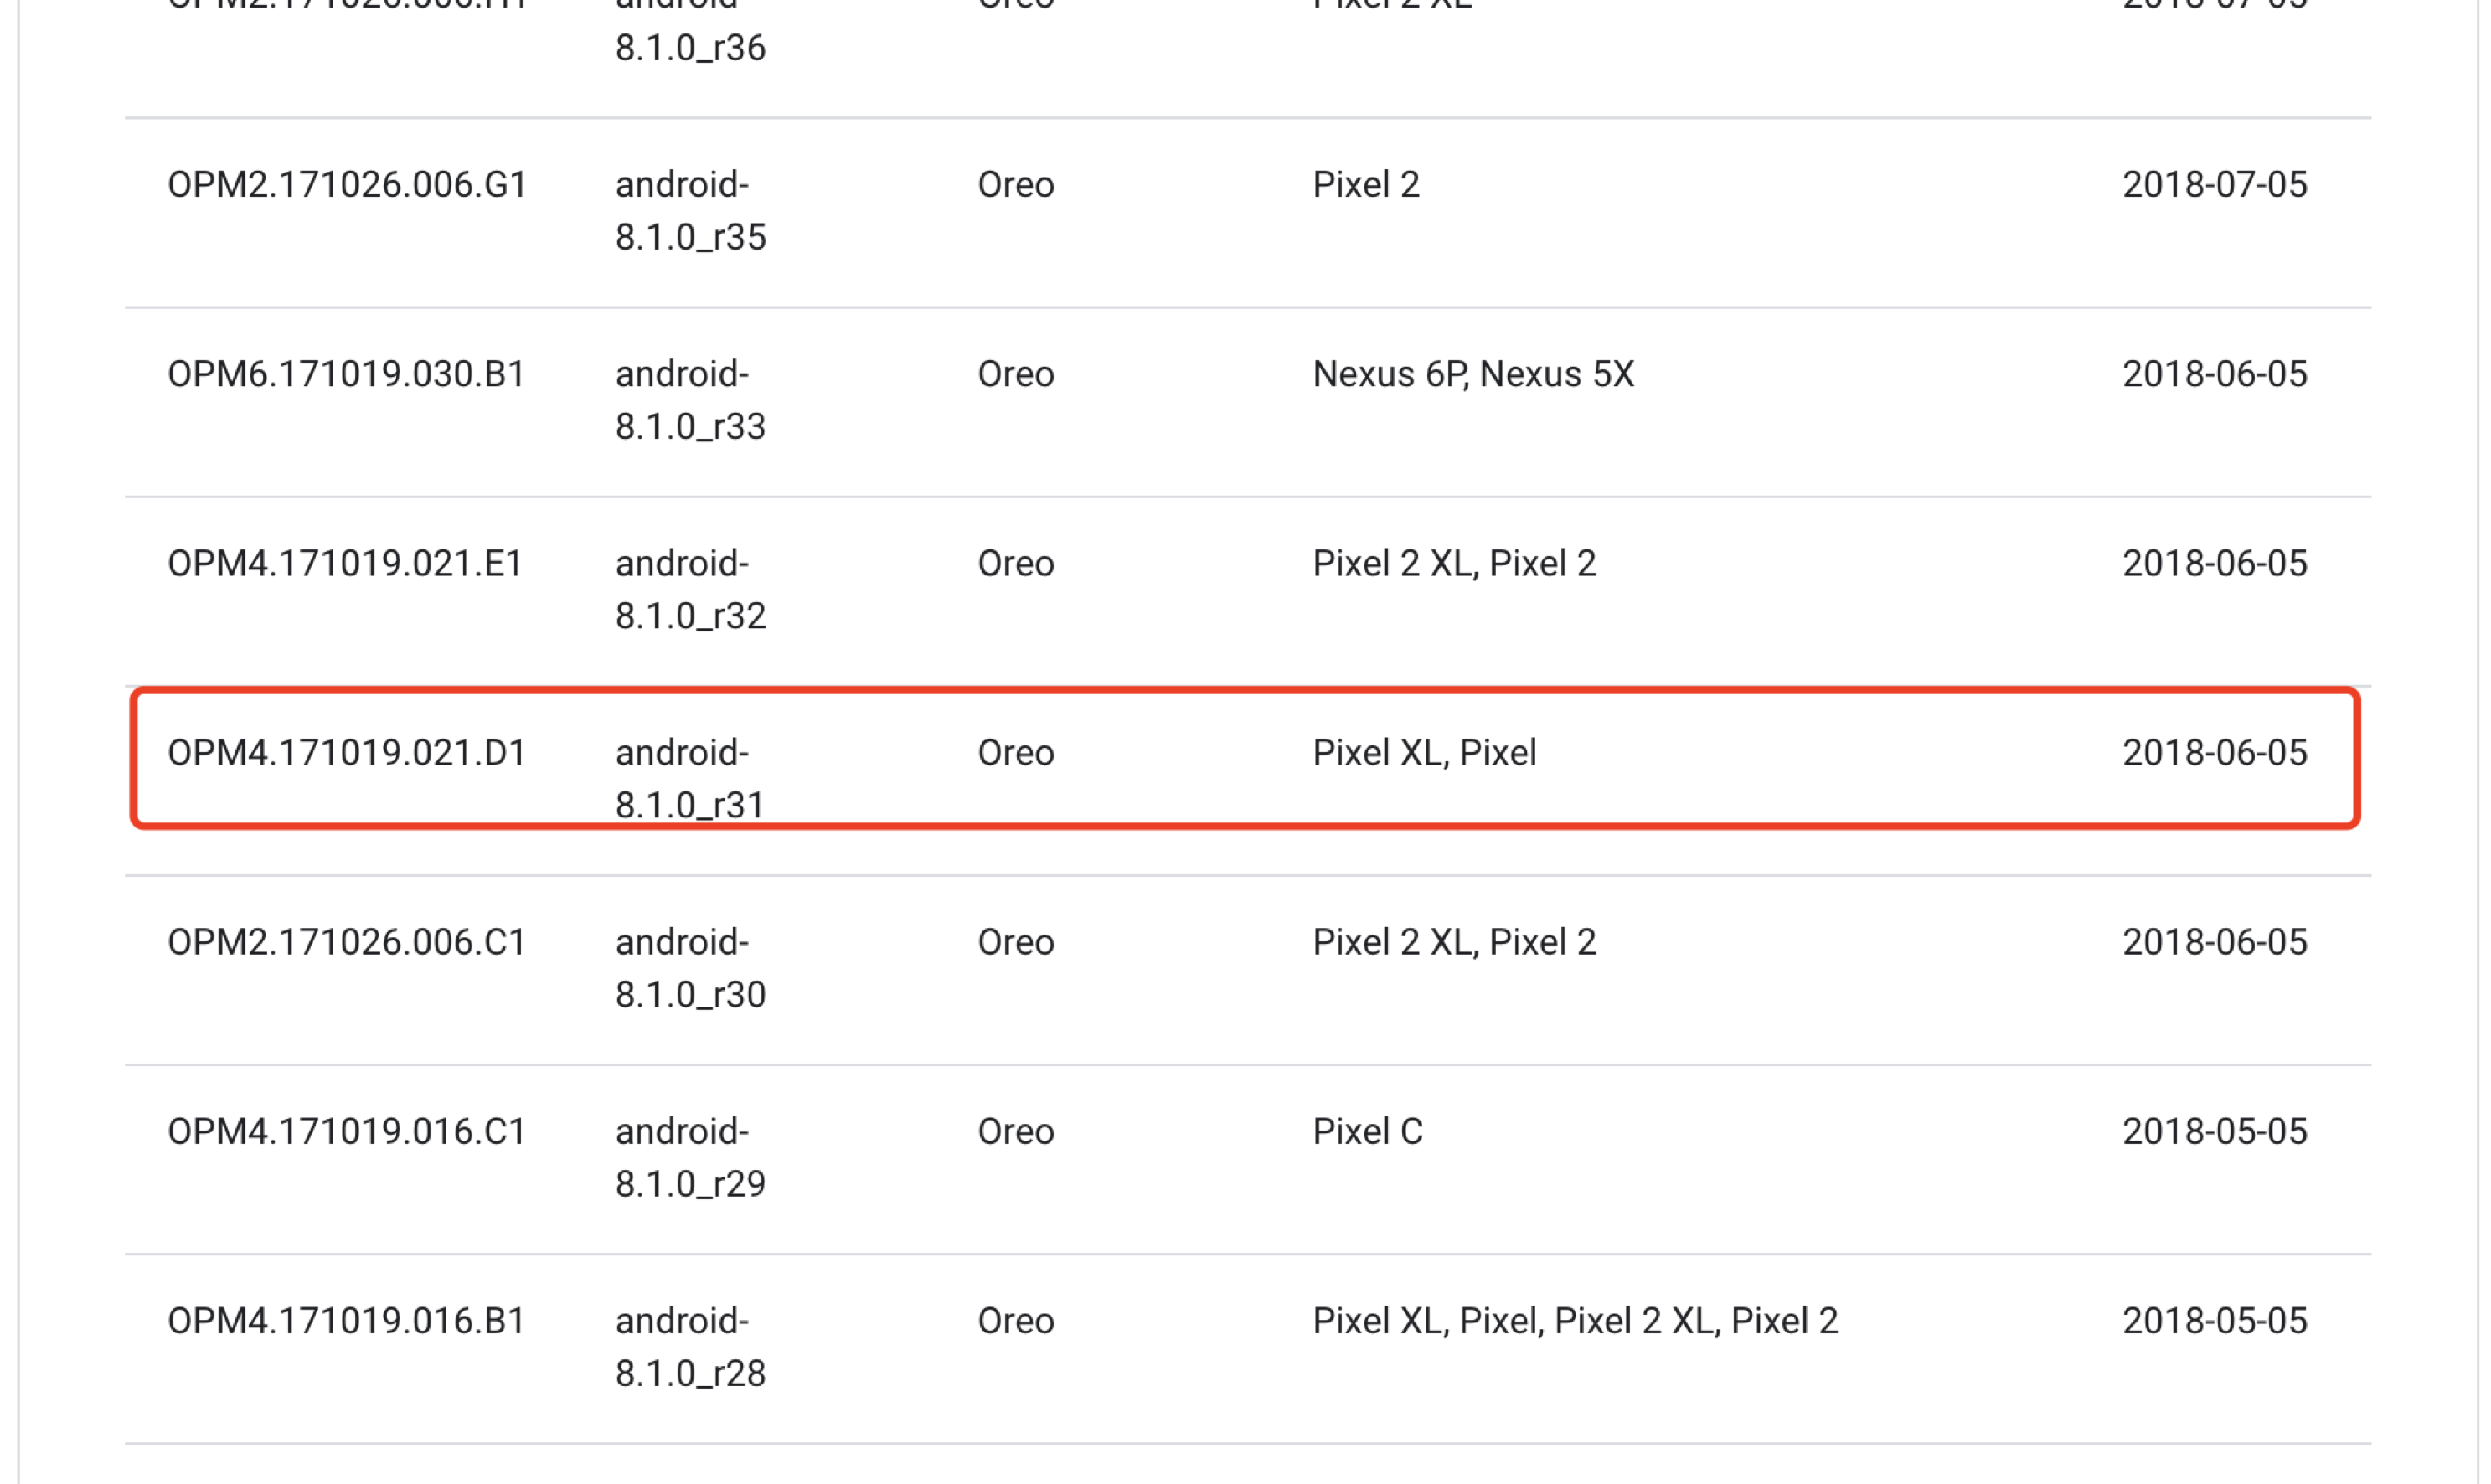The width and height of the screenshot is (2491, 1484).
Task: Click the Pixel 2 device cell
Action: pos(1366,185)
